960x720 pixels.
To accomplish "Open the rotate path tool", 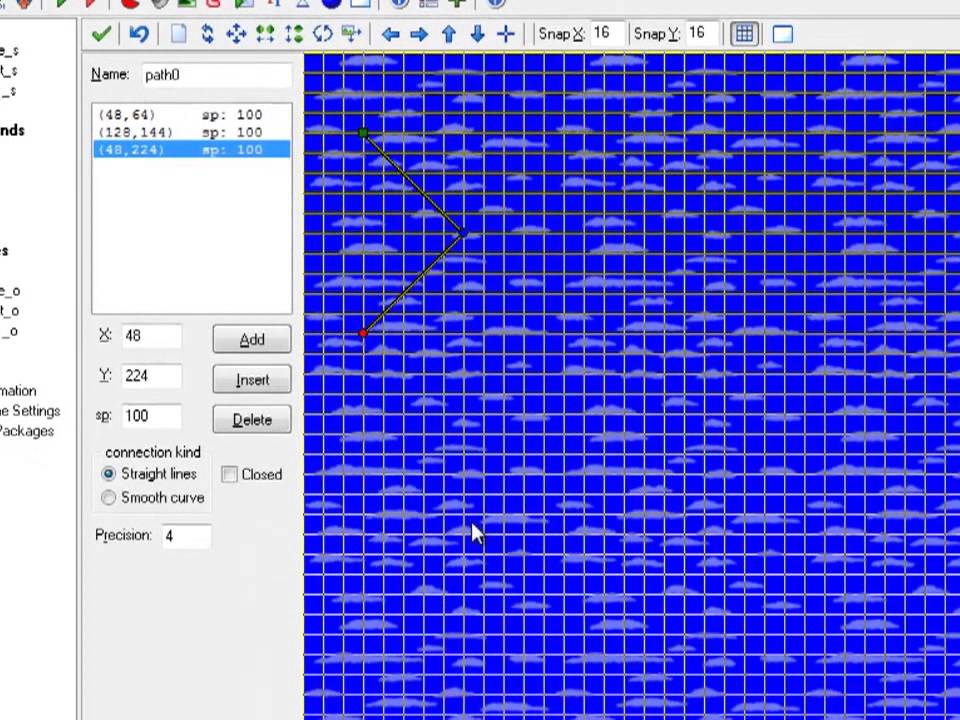I will coord(323,33).
